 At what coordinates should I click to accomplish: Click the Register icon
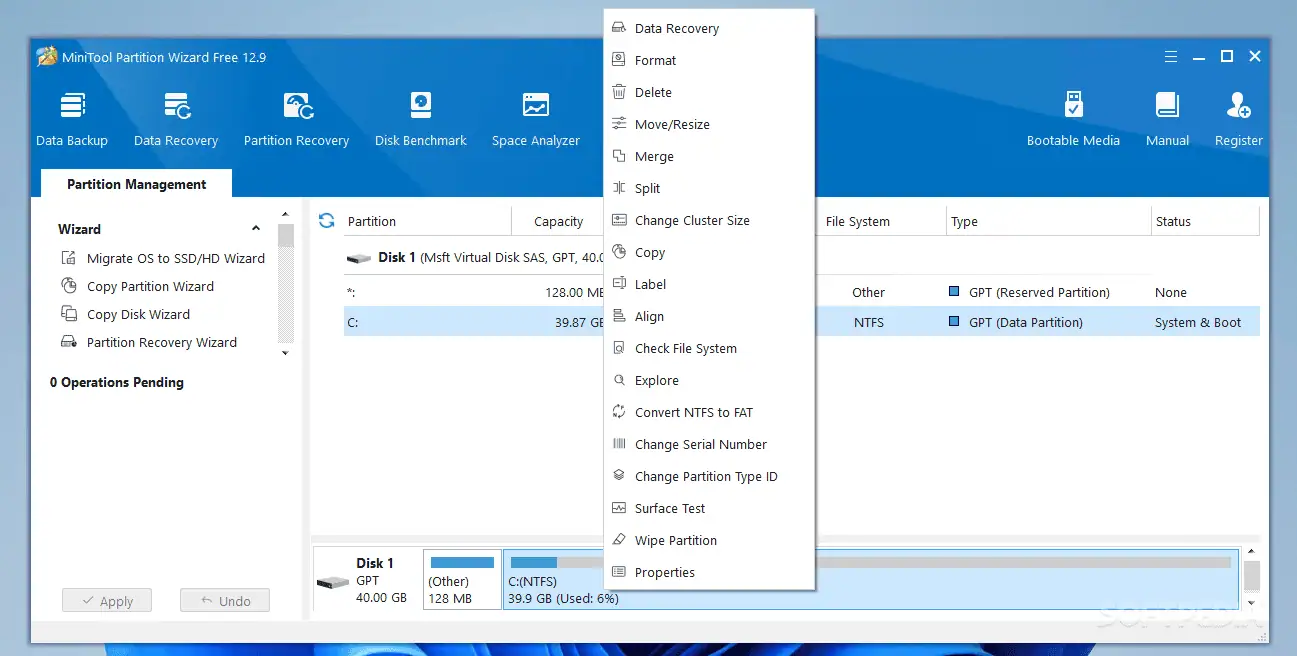[x=1238, y=105]
